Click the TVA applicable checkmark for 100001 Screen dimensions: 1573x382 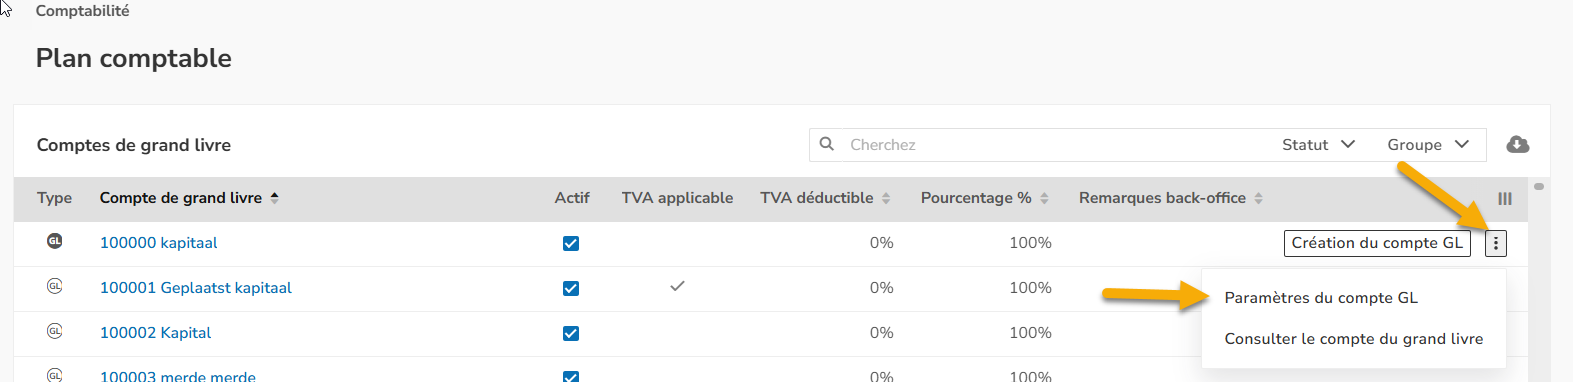coord(677,286)
